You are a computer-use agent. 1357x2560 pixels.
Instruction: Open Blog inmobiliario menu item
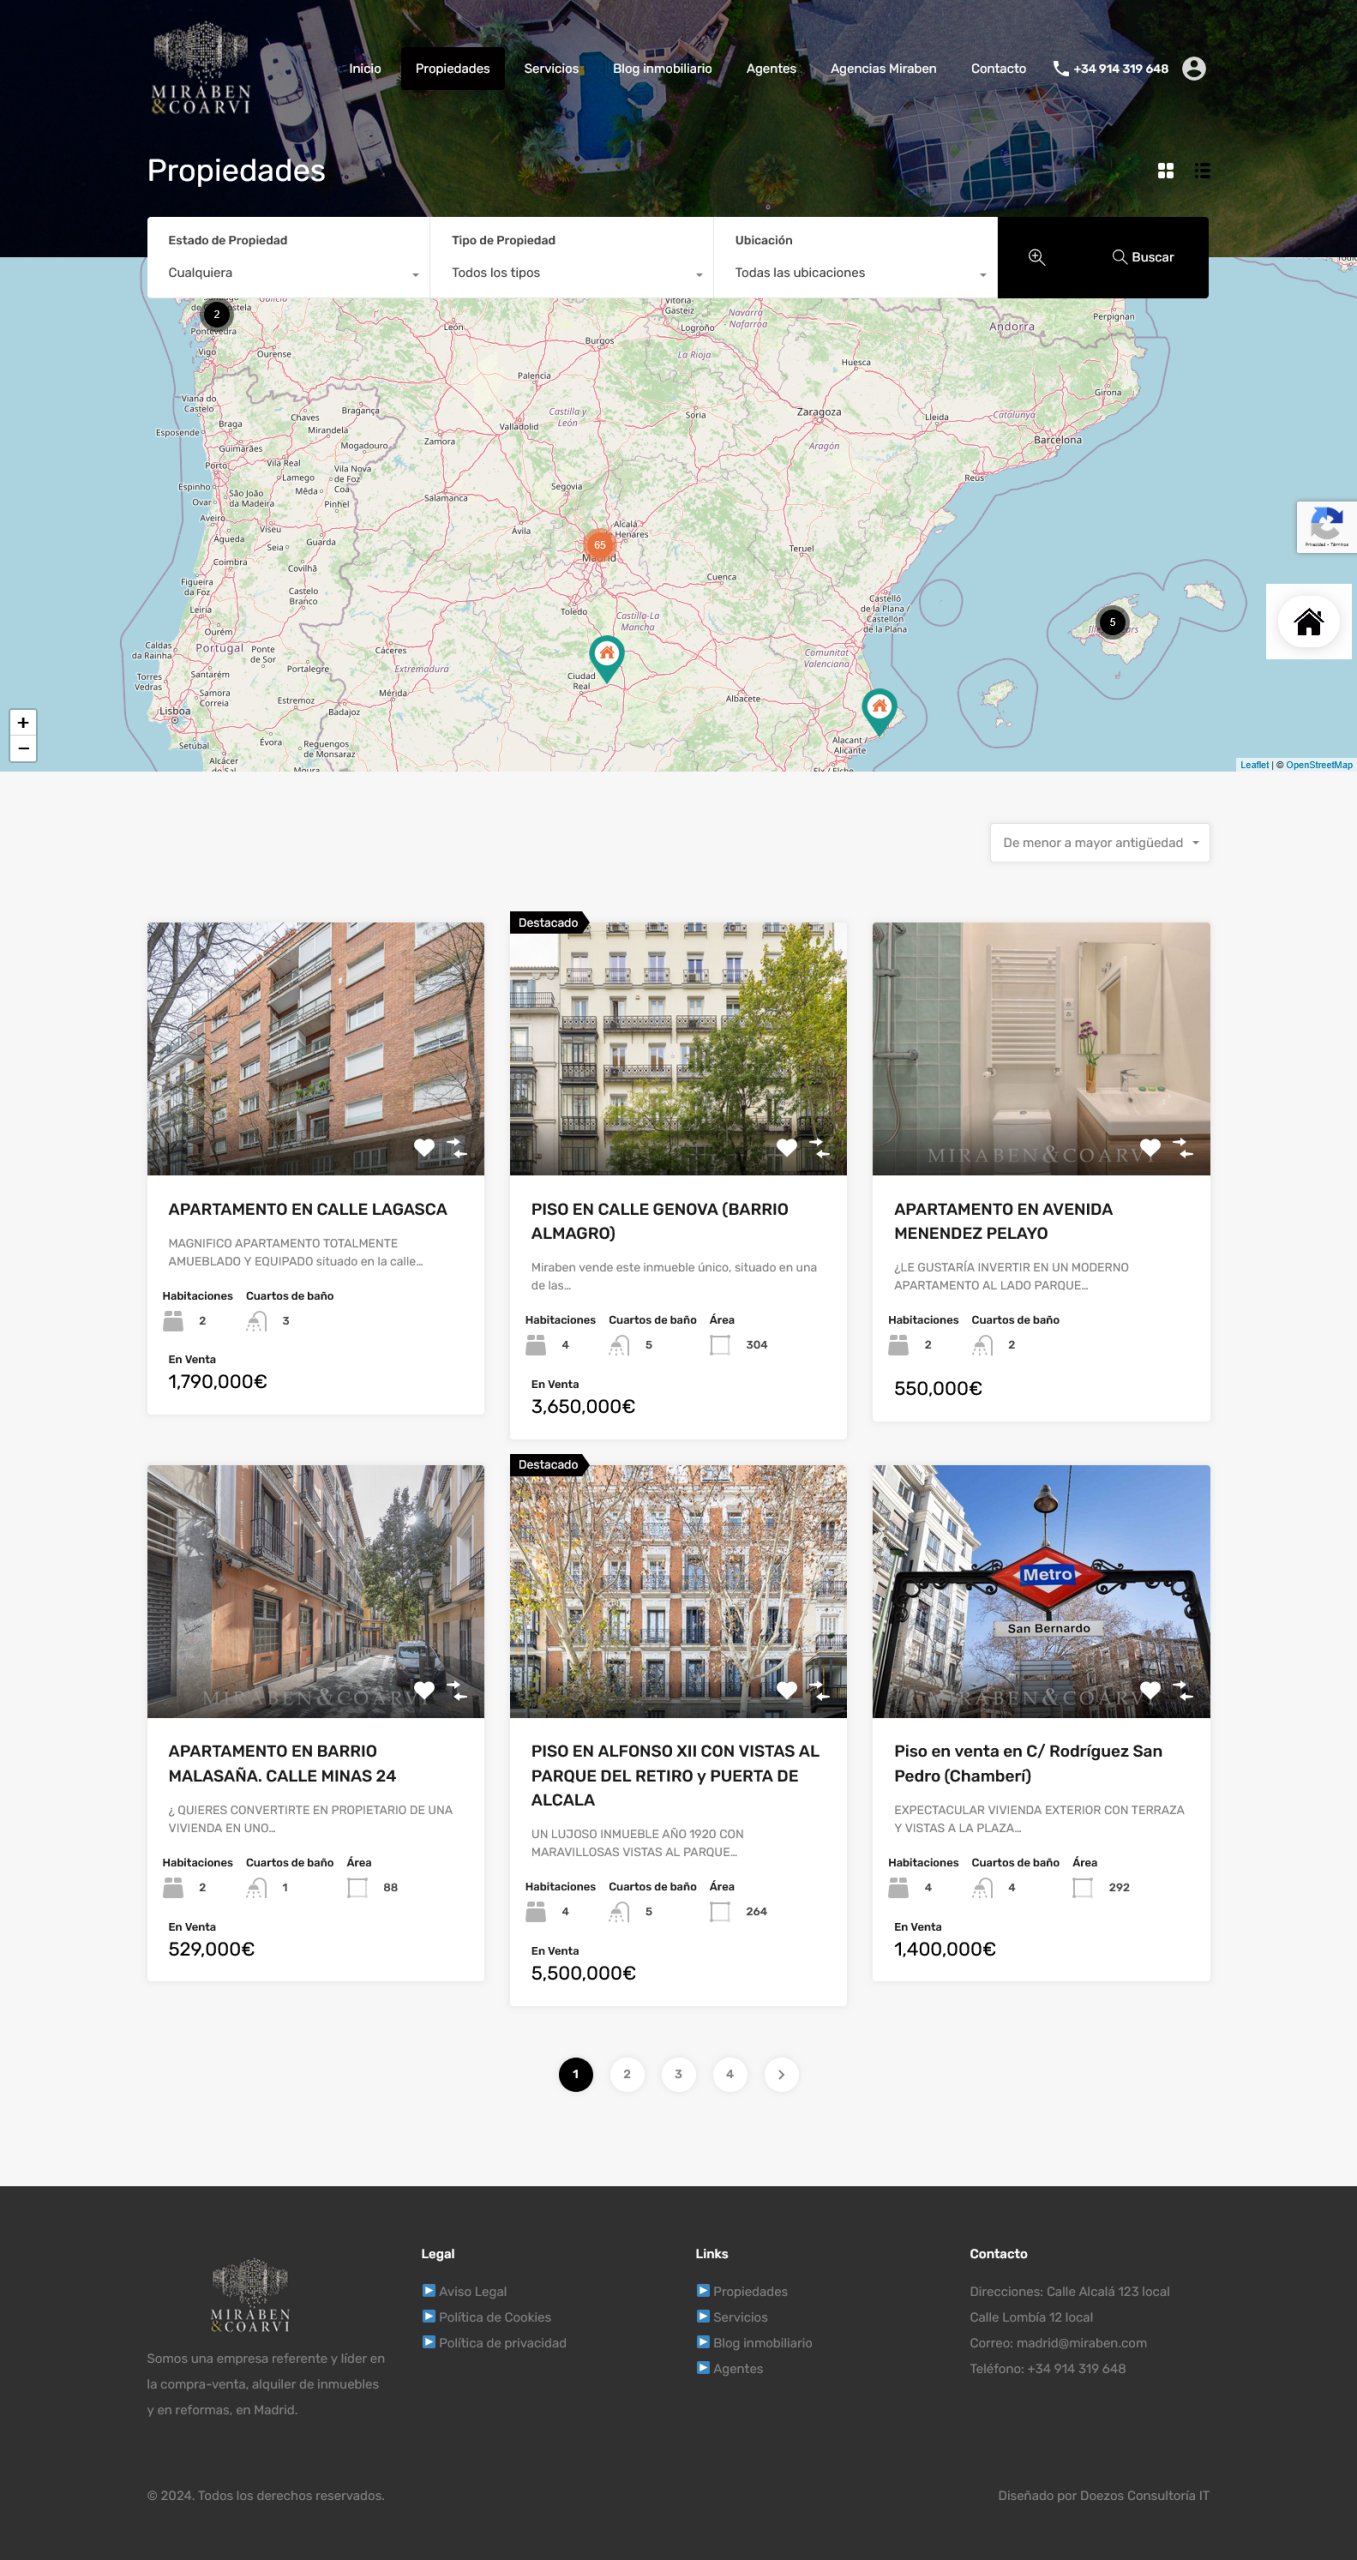[x=662, y=69]
